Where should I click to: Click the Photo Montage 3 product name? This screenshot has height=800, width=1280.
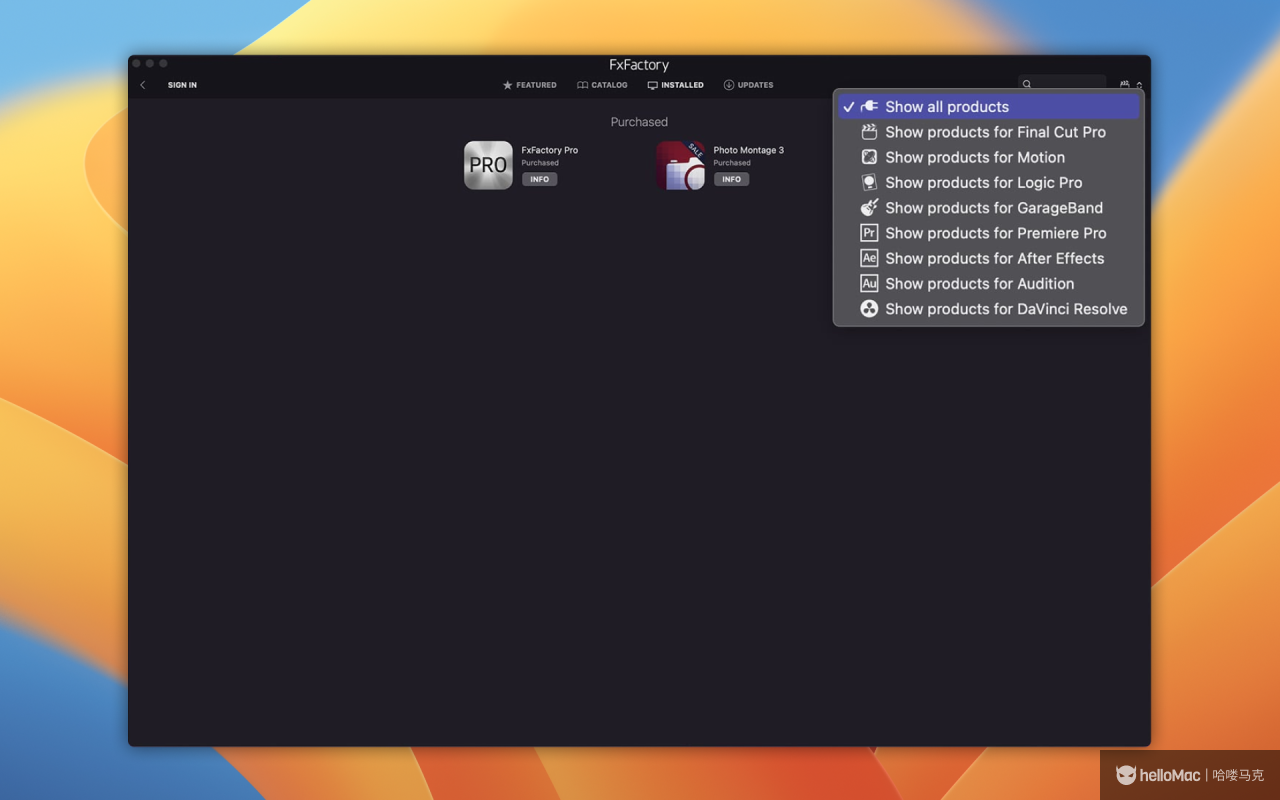749,150
